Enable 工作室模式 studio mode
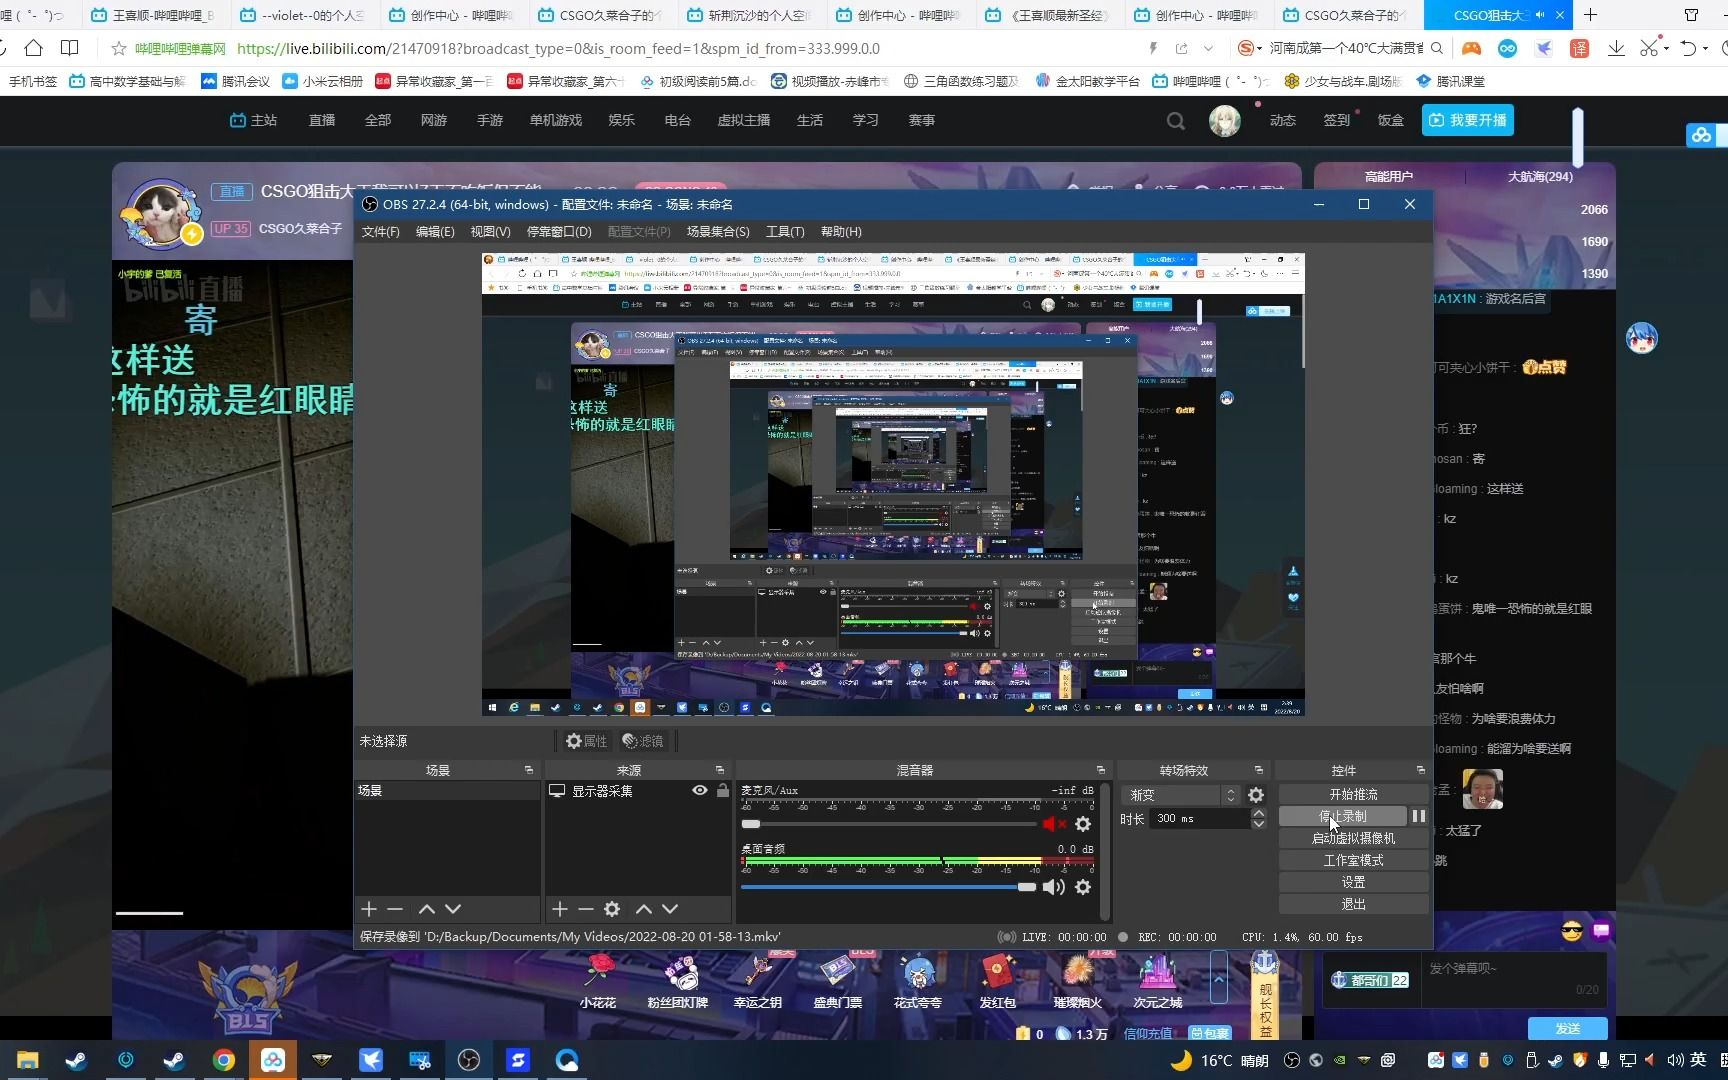Image resolution: width=1728 pixels, height=1080 pixels. coord(1353,860)
